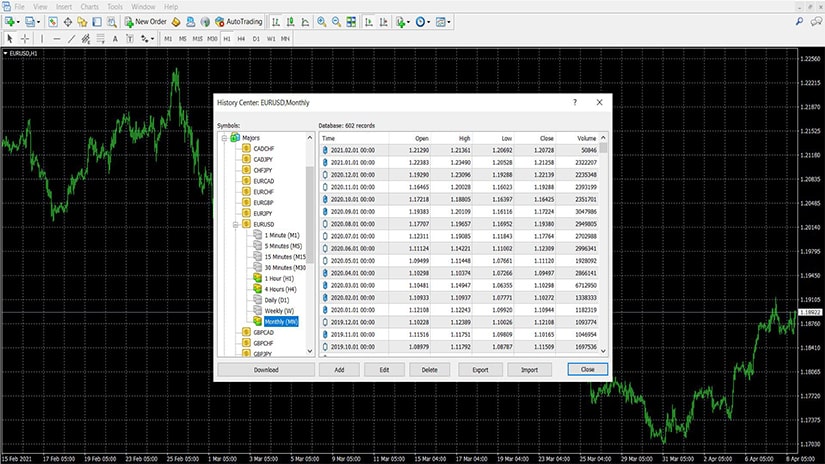Open the Charts menu
This screenshot has width=825, height=464.
click(x=89, y=6)
